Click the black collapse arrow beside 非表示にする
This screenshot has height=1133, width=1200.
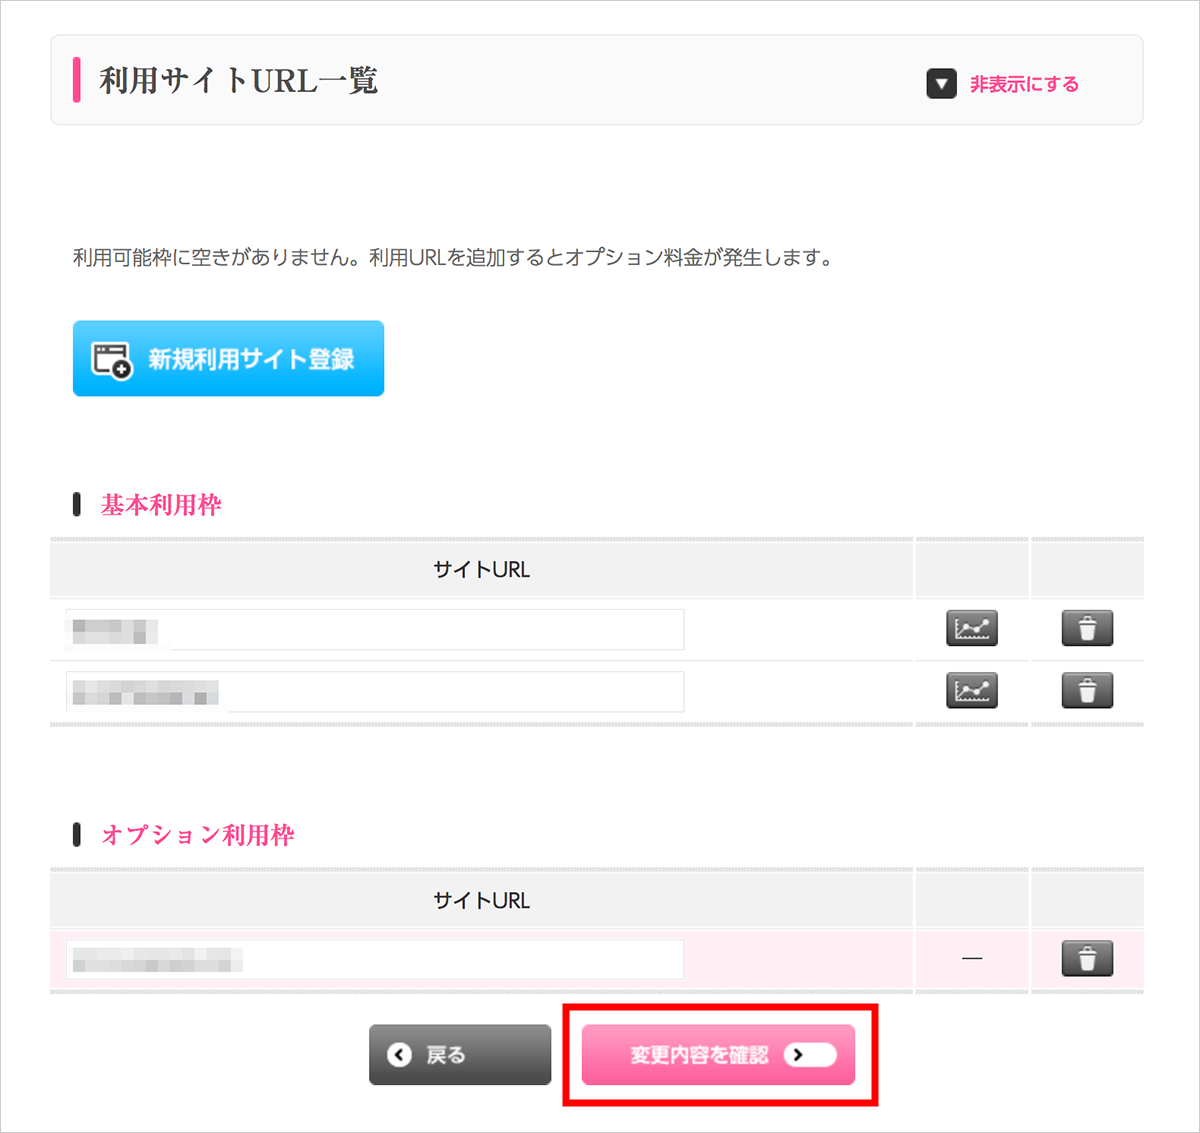[941, 84]
